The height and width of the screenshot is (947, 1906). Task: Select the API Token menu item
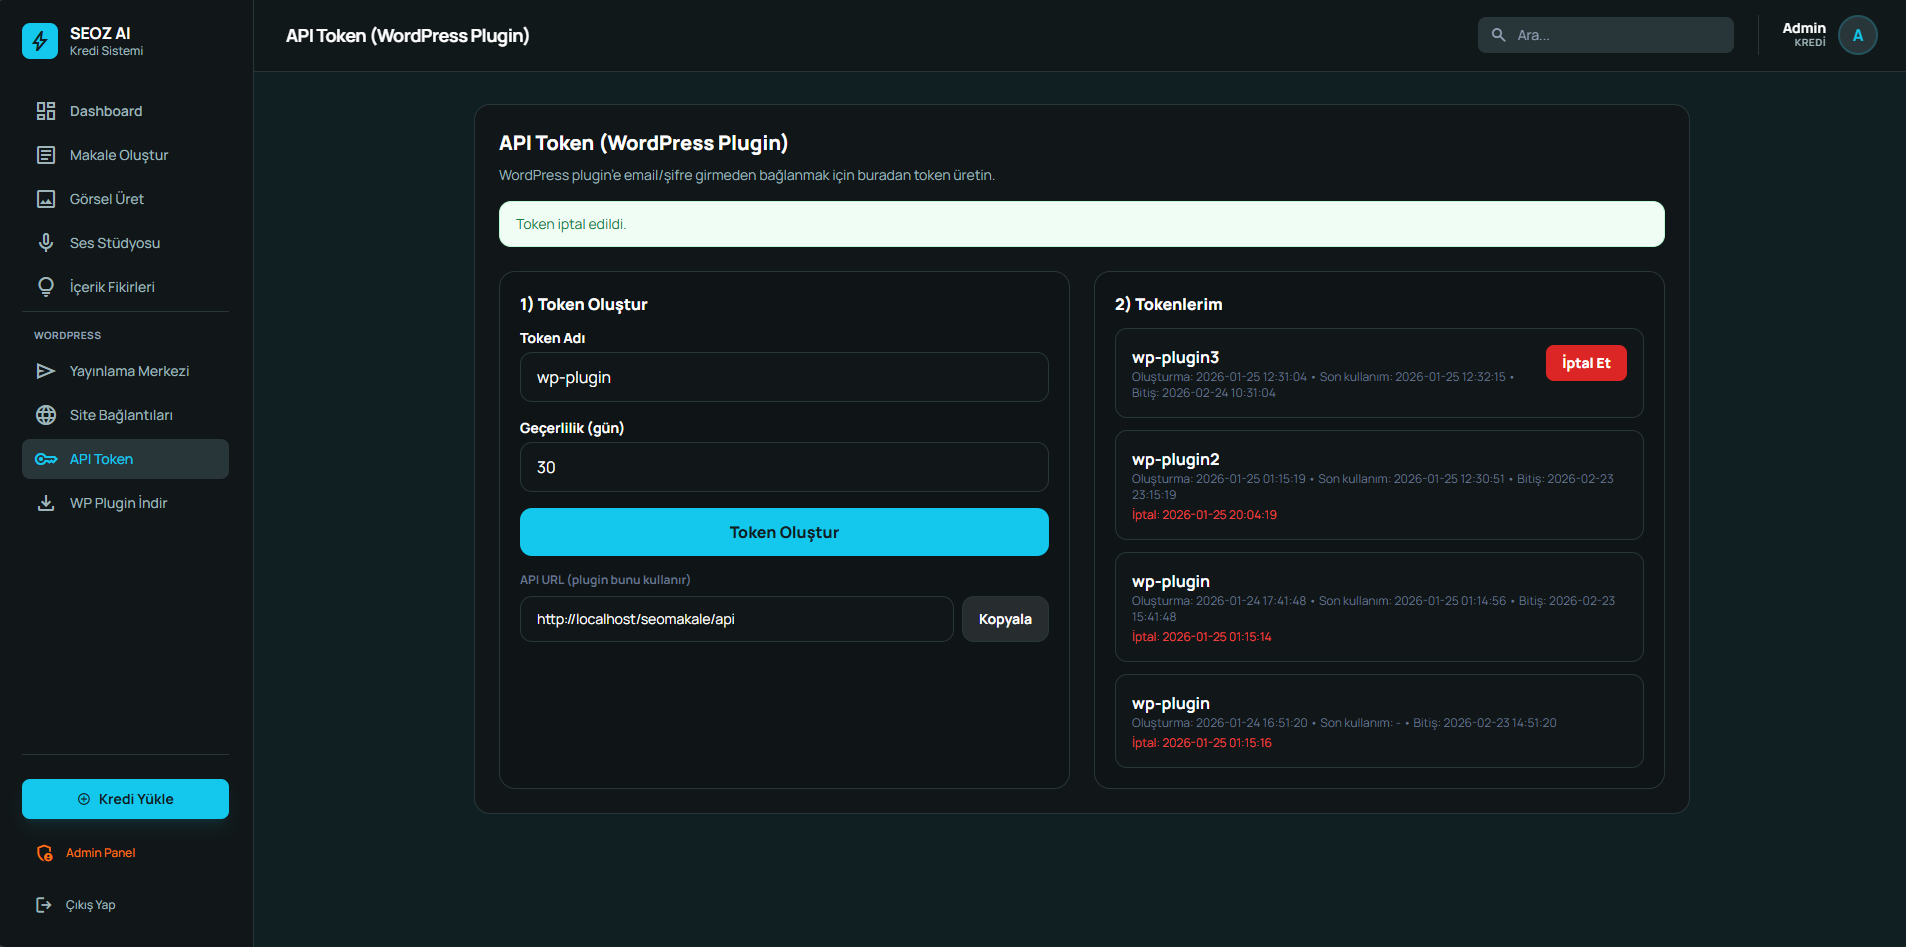125,459
